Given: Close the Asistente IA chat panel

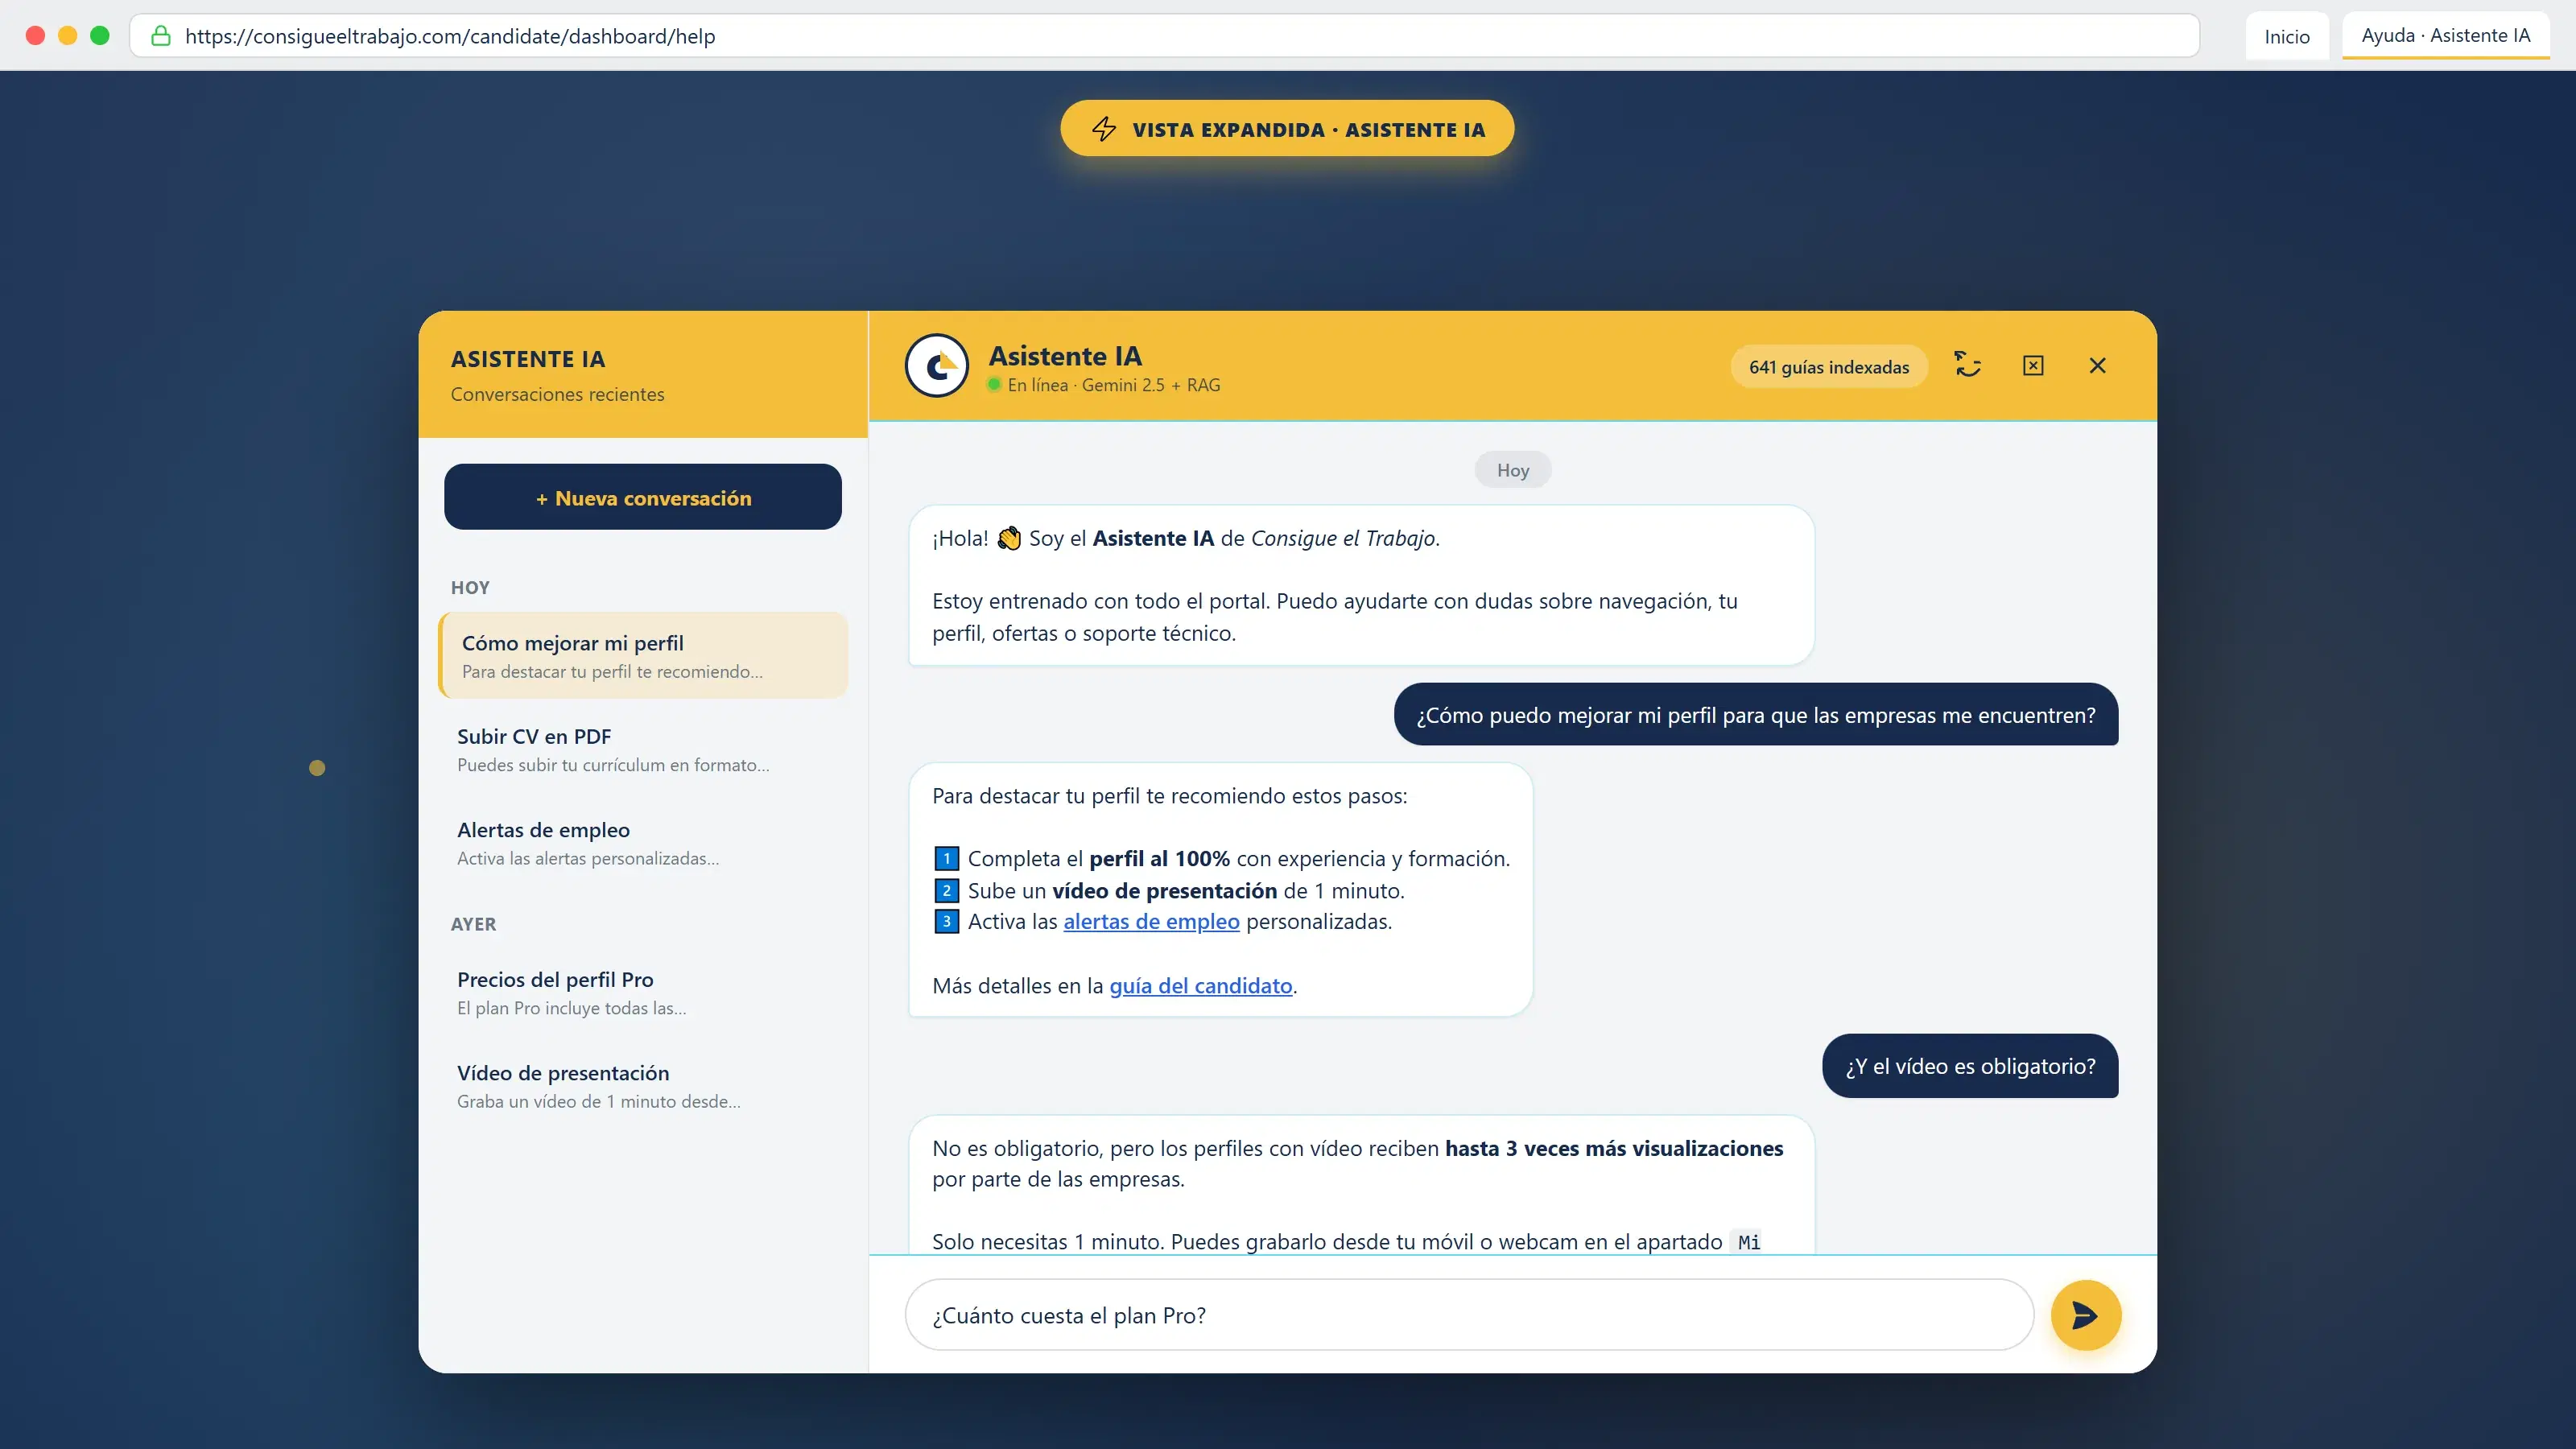Looking at the screenshot, I should click(2098, 365).
